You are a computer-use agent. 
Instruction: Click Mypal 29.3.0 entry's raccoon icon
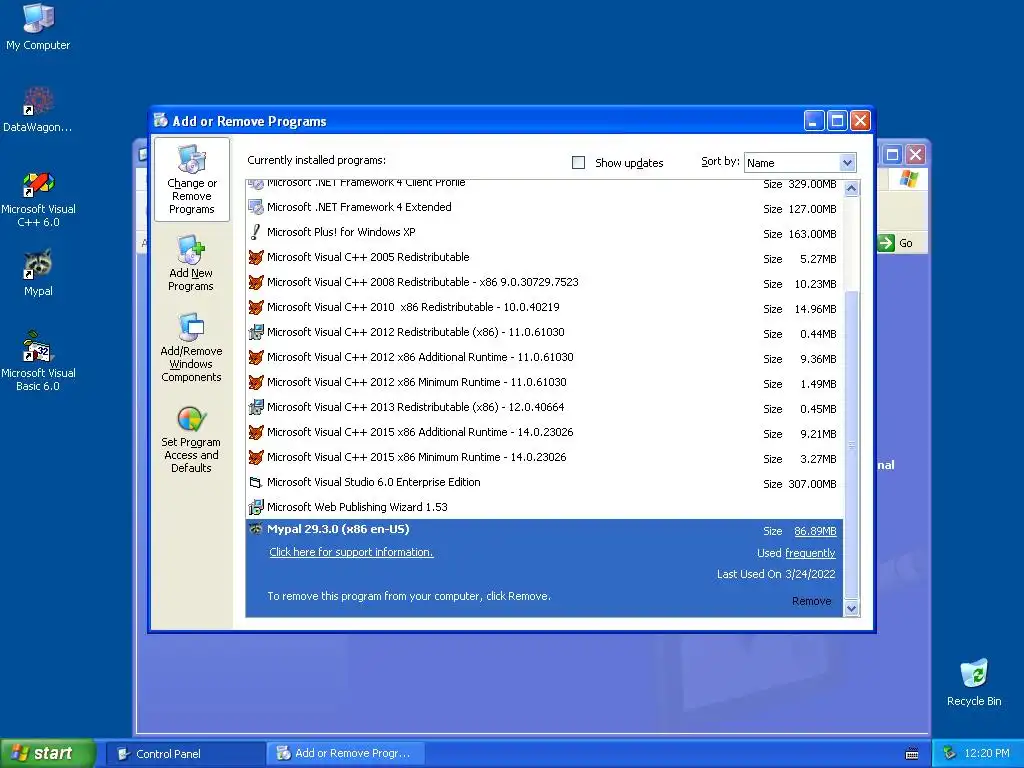click(x=255, y=530)
